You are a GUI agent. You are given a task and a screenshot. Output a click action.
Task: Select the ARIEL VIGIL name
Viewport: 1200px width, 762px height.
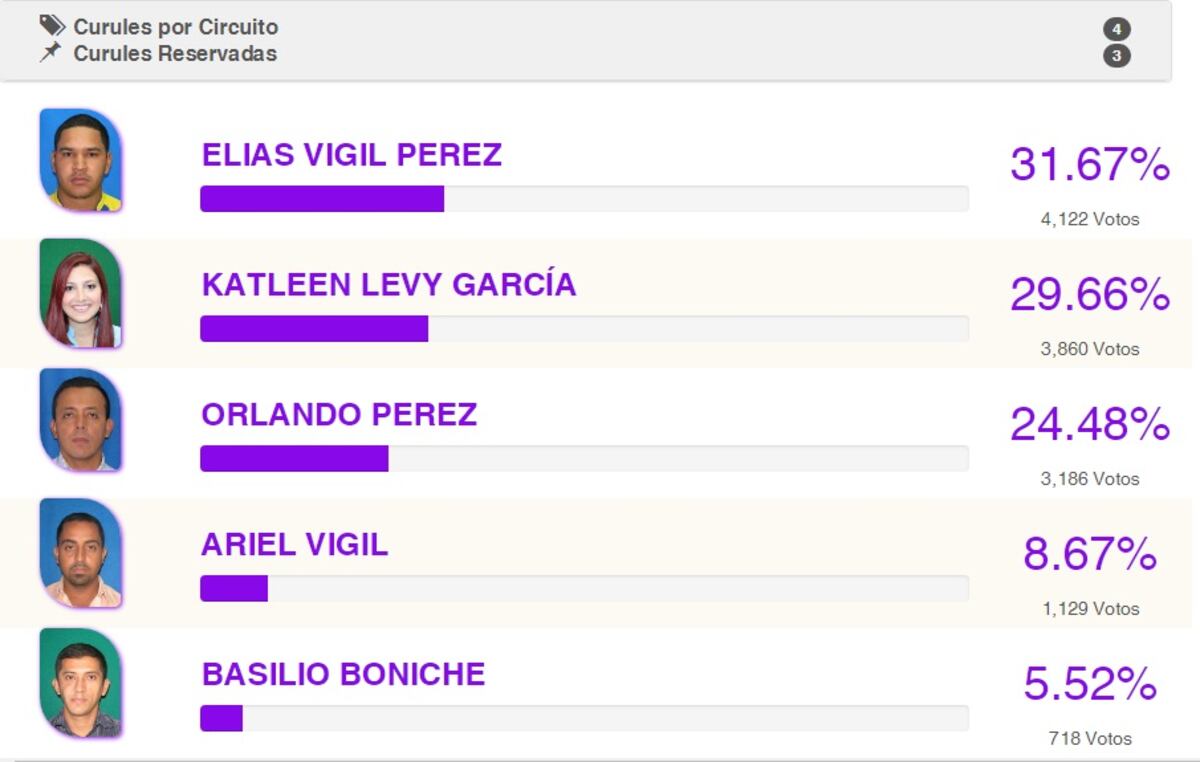point(295,545)
